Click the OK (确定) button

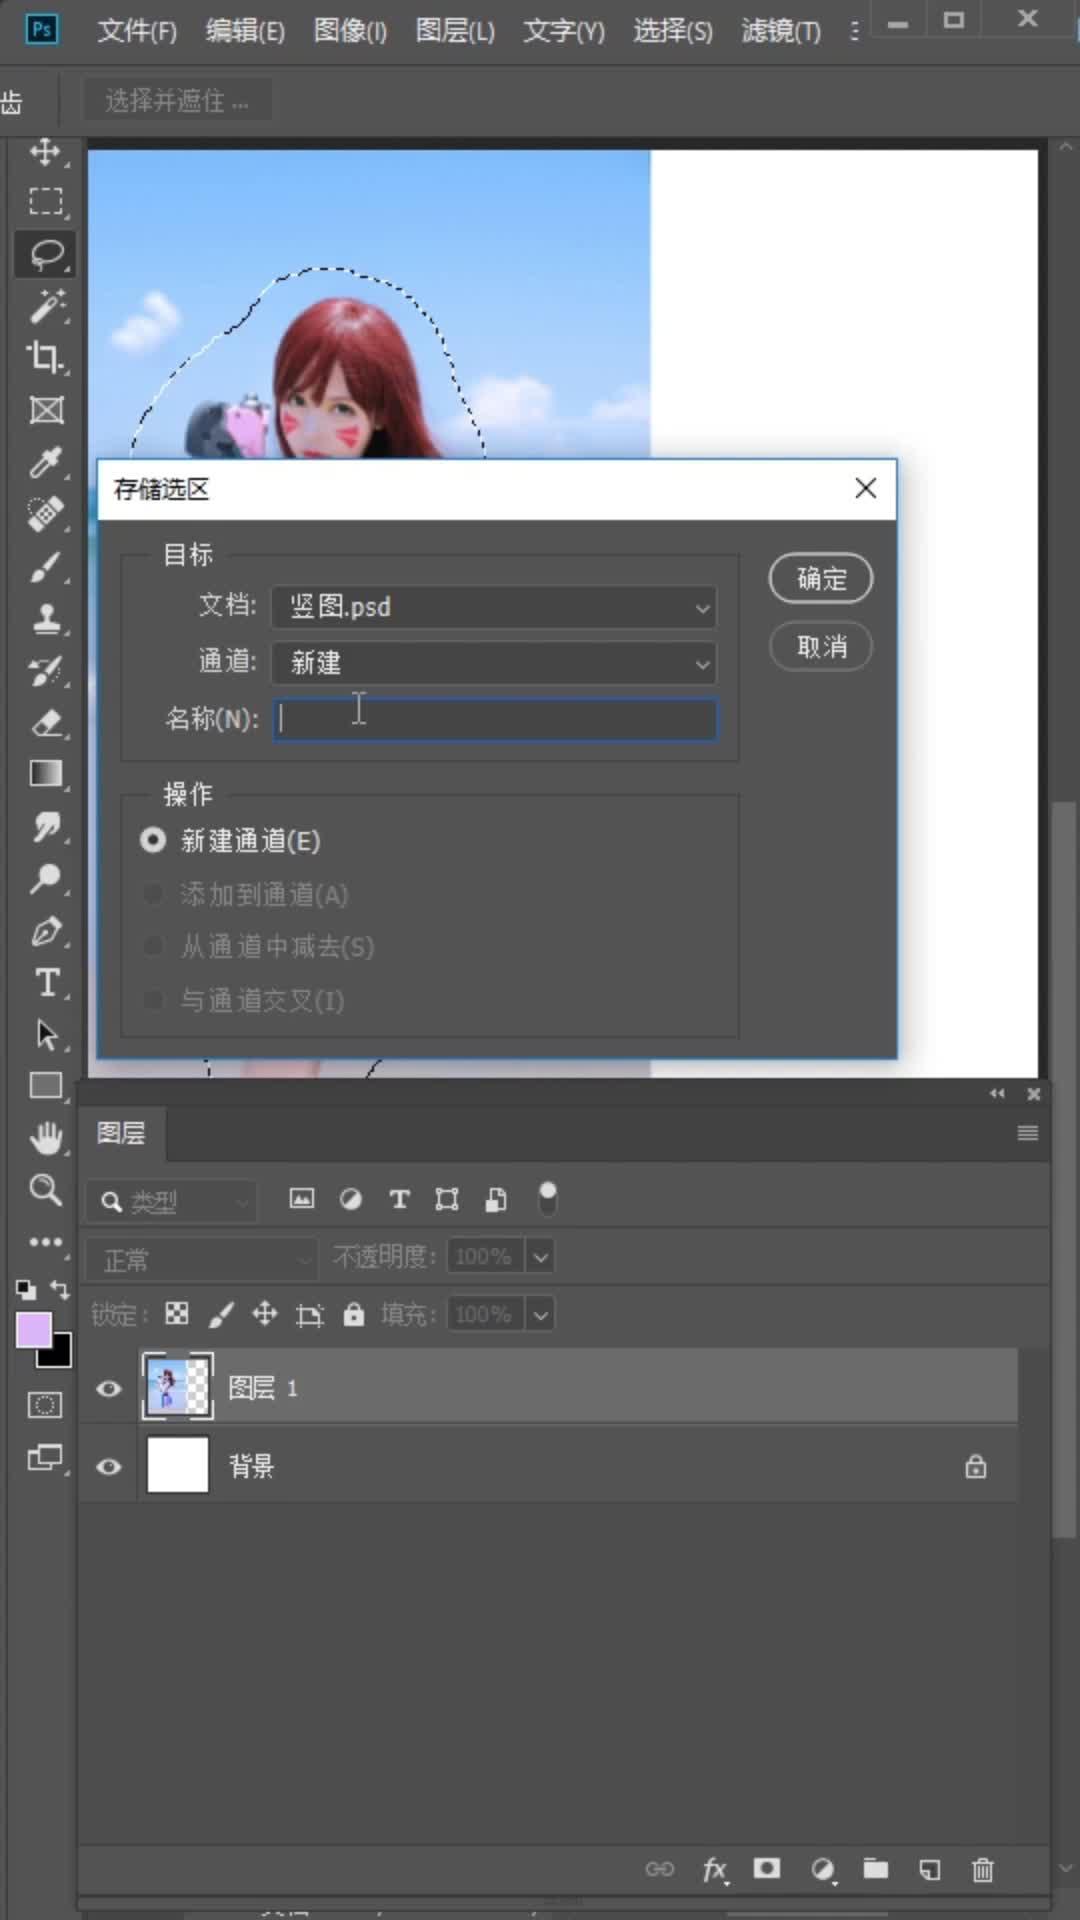(821, 579)
